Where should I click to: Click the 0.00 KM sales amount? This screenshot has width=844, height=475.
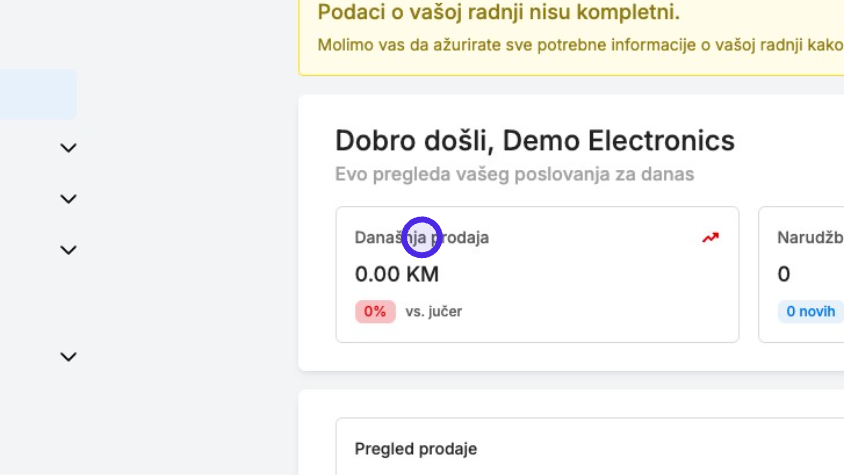[x=397, y=274]
